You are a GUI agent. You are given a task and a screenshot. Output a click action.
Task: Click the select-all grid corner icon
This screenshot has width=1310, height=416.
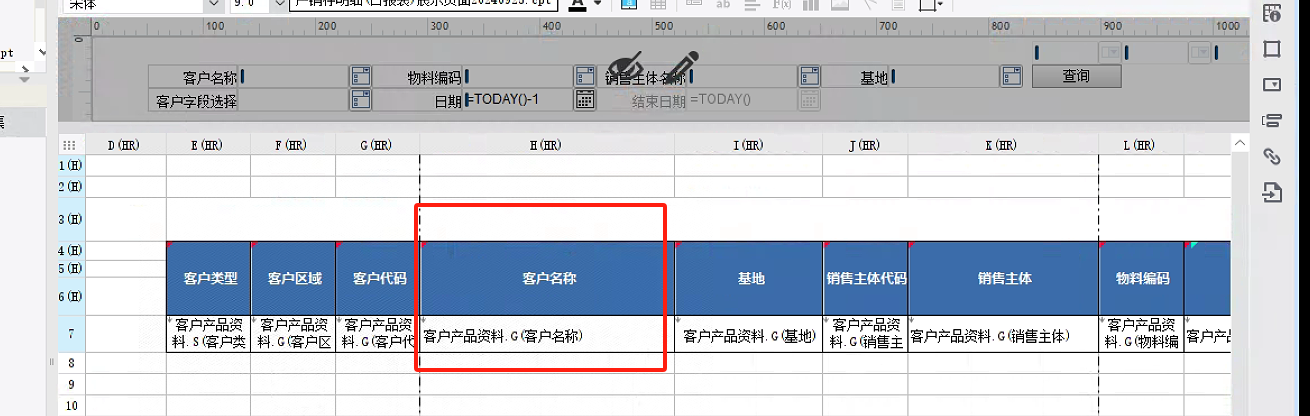(71, 145)
